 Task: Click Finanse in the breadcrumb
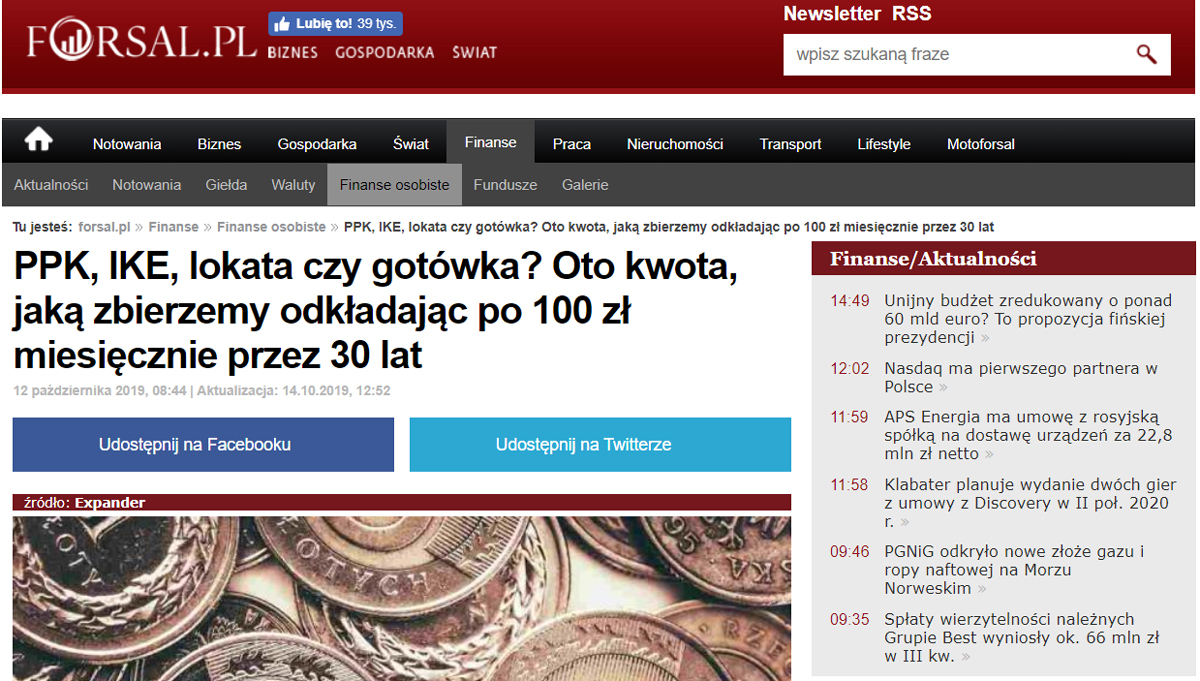click(x=174, y=227)
